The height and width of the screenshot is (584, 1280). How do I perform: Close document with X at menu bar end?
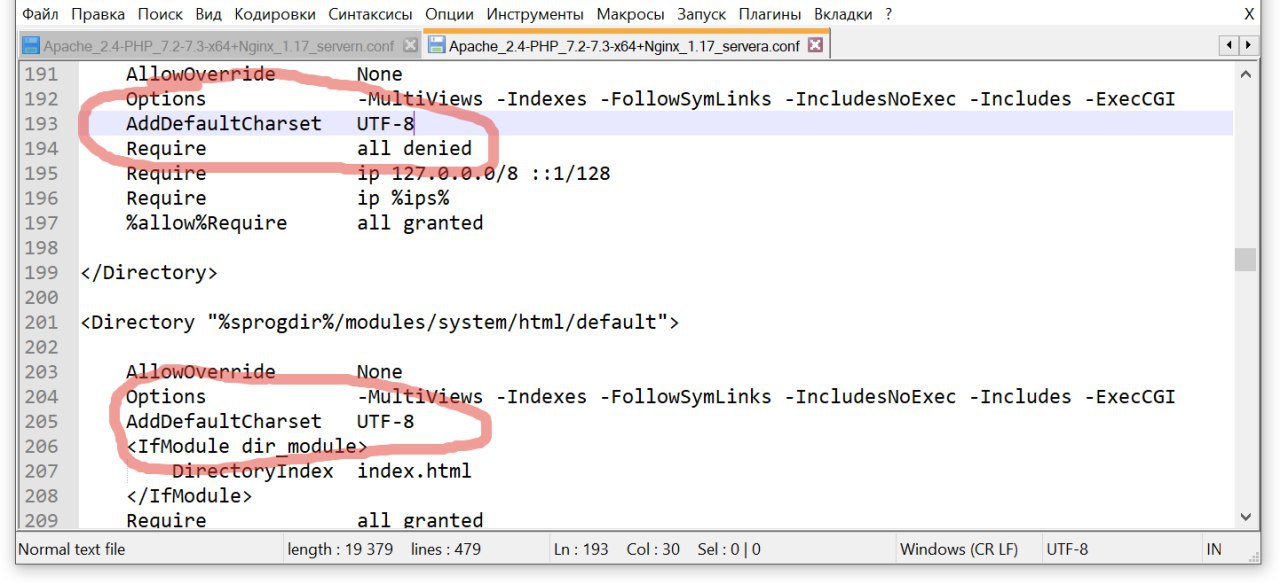[1249, 14]
